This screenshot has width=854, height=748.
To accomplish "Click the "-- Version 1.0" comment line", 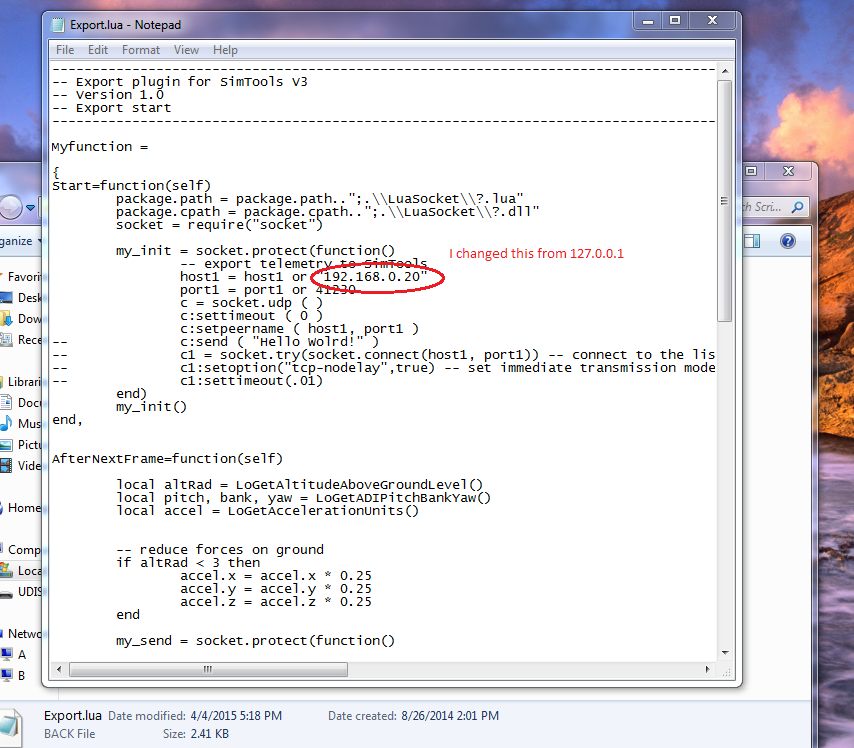I will click(x=108, y=94).
